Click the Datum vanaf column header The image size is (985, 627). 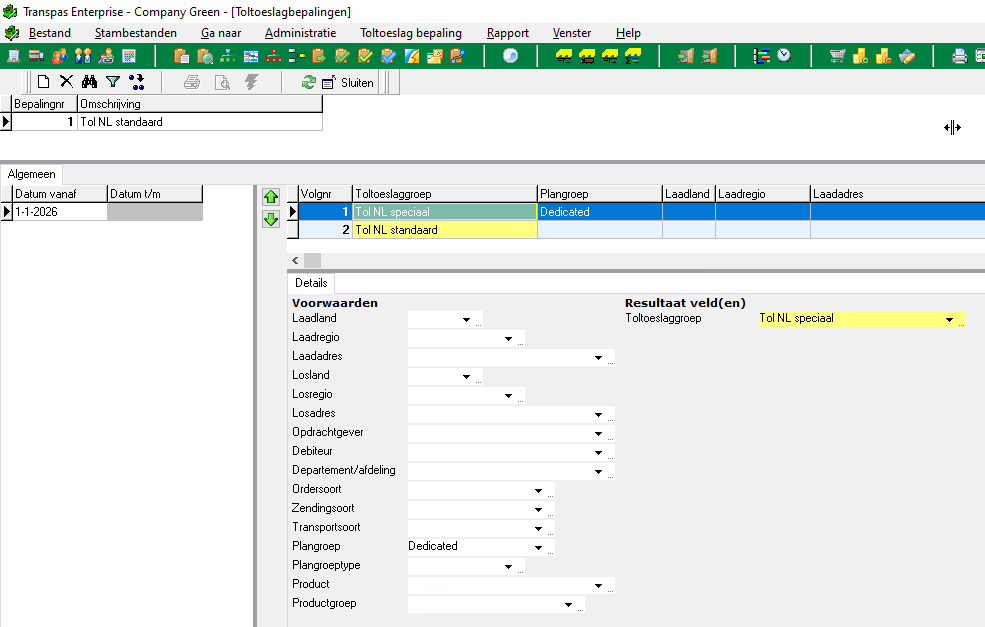point(60,194)
